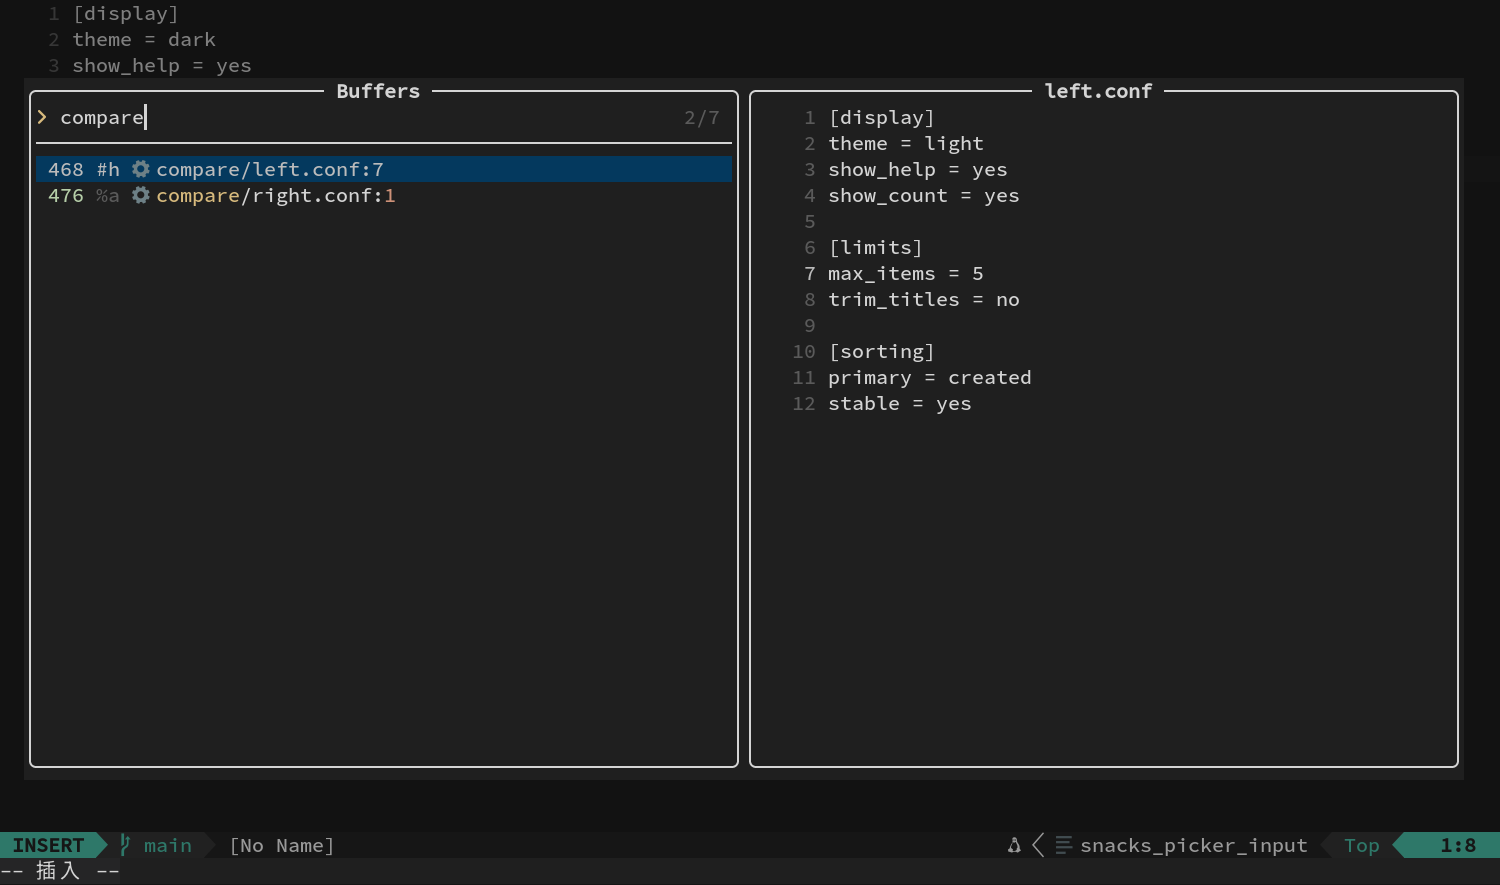Click preview line 'primary = created'
The image size is (1500, 885).
930,377
